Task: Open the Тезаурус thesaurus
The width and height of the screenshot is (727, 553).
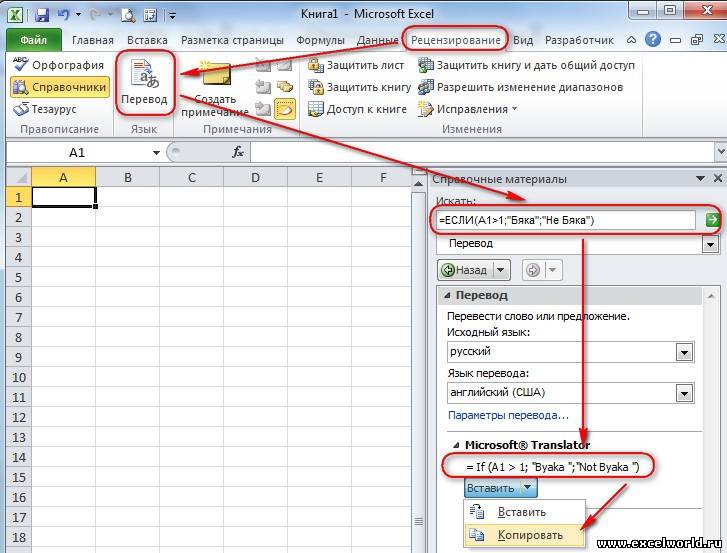Action: coord(45,109)
